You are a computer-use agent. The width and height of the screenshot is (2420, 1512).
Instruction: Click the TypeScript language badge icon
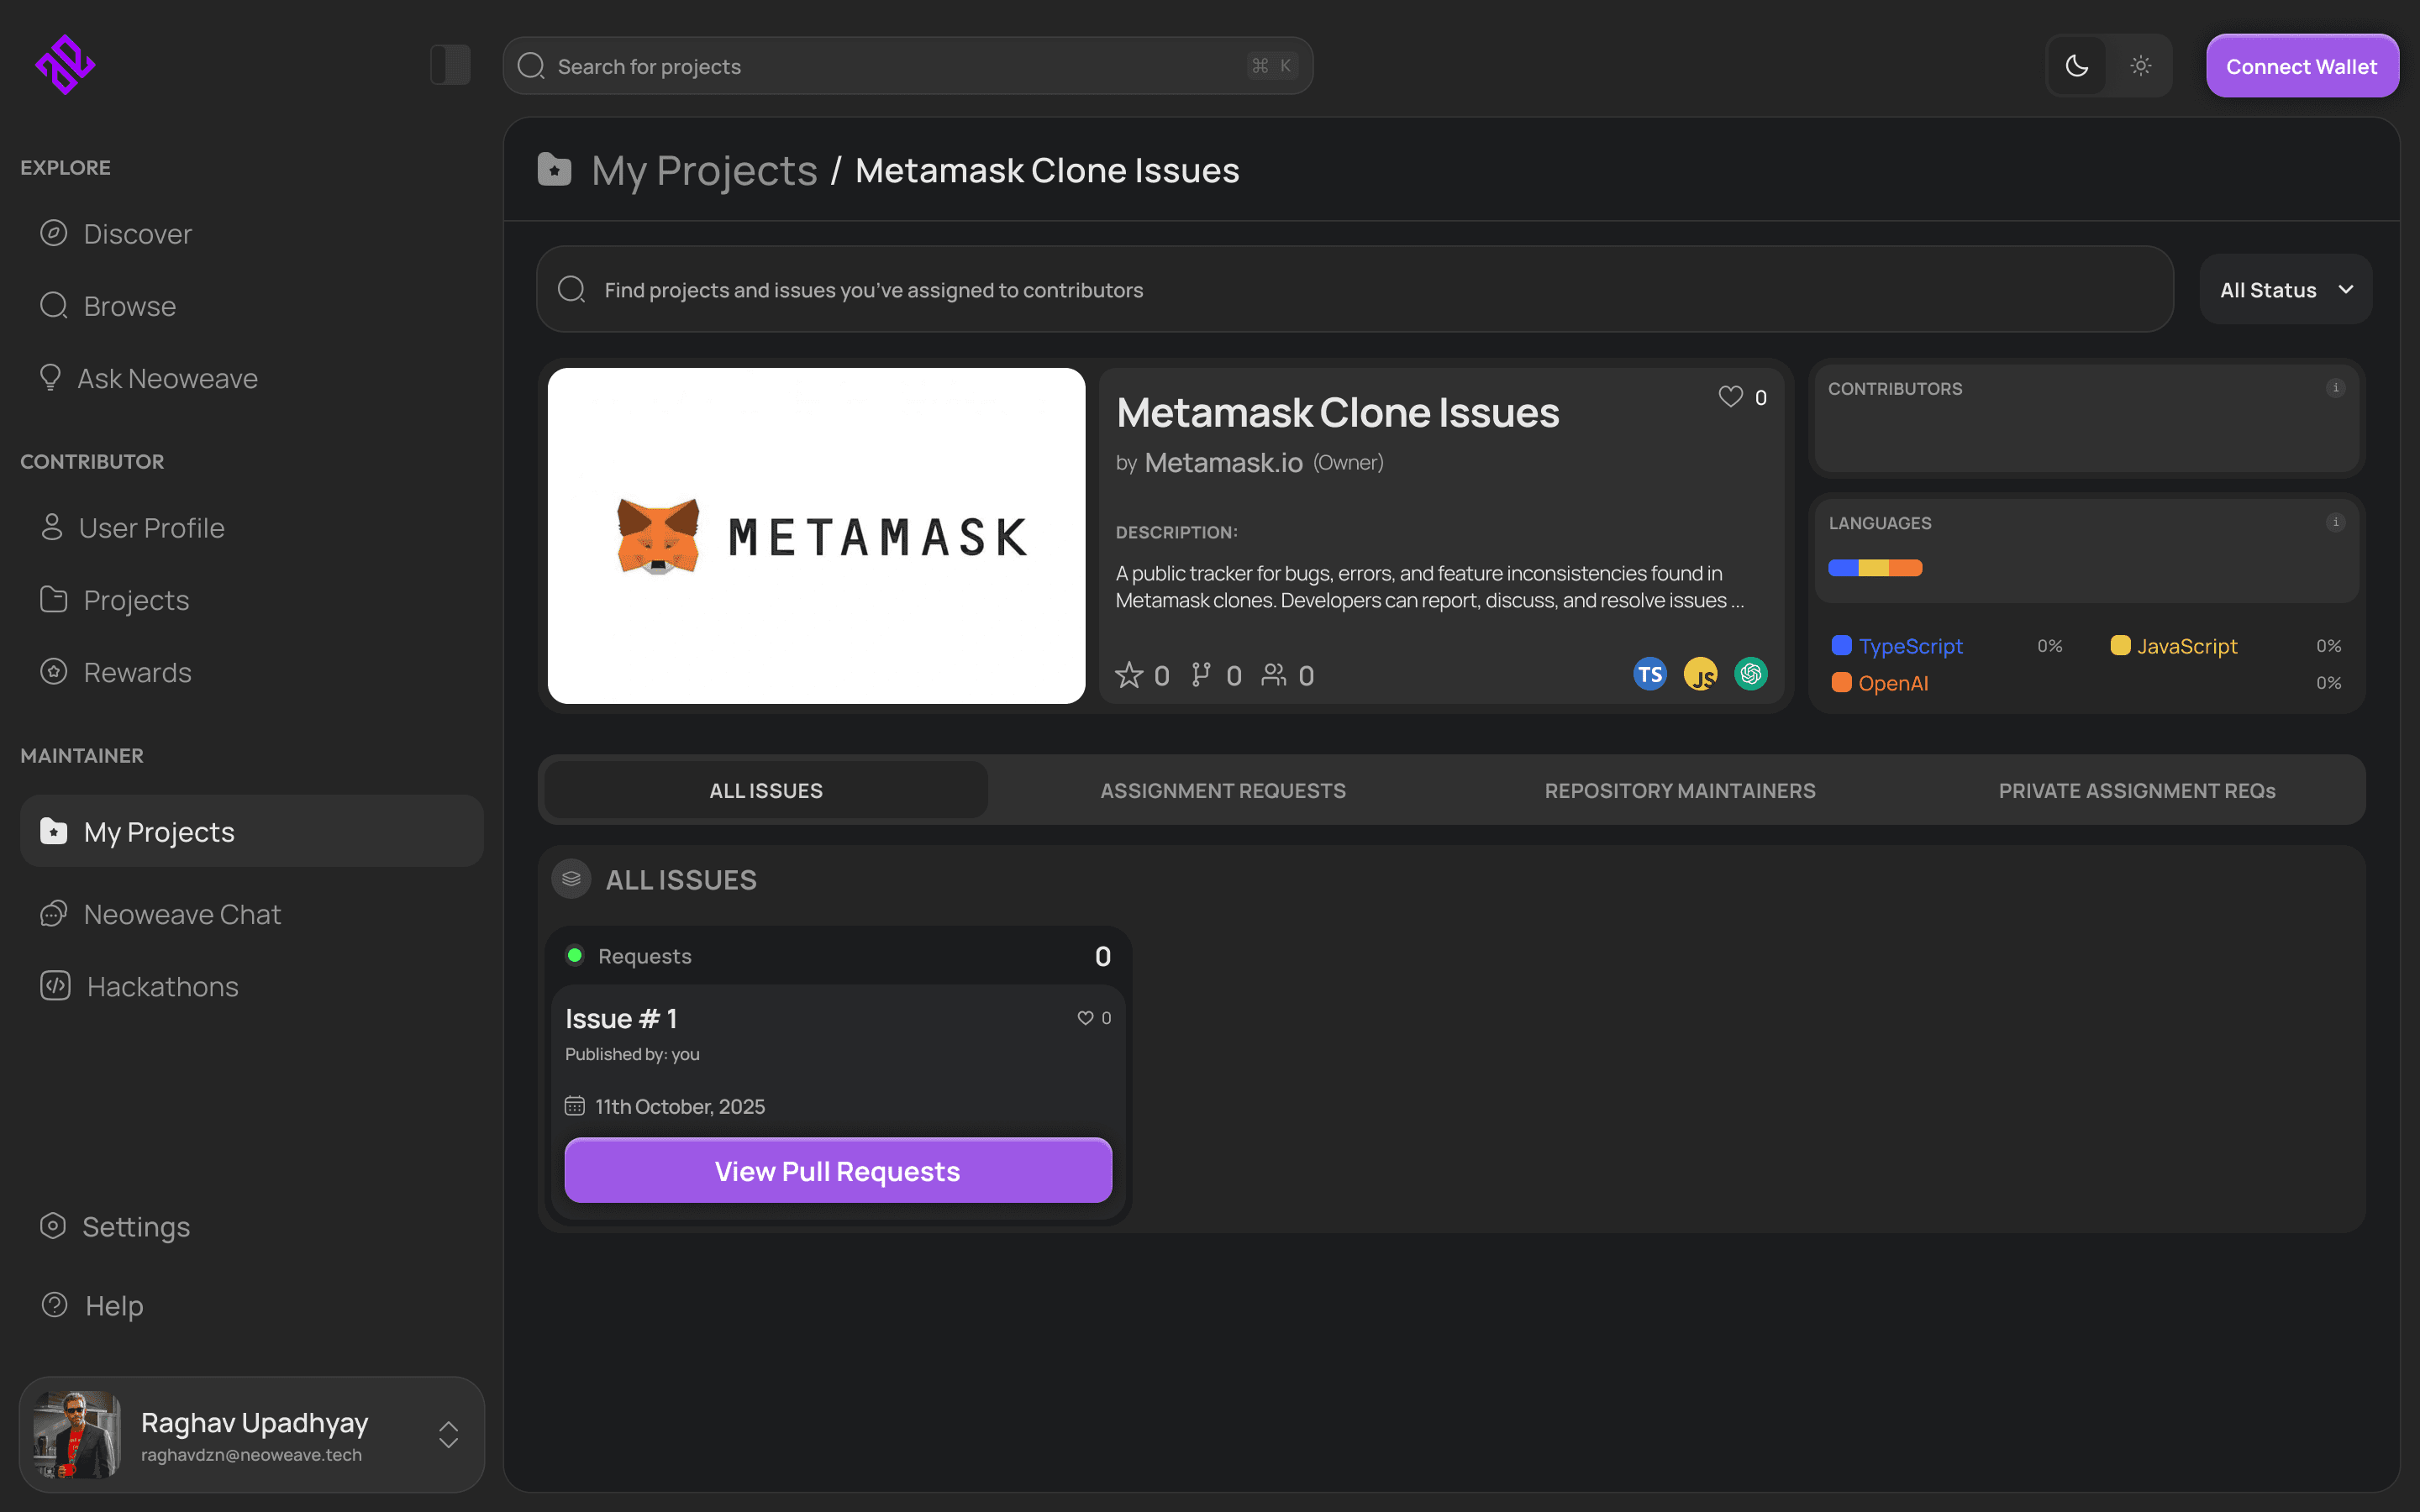click(1649, 675)
